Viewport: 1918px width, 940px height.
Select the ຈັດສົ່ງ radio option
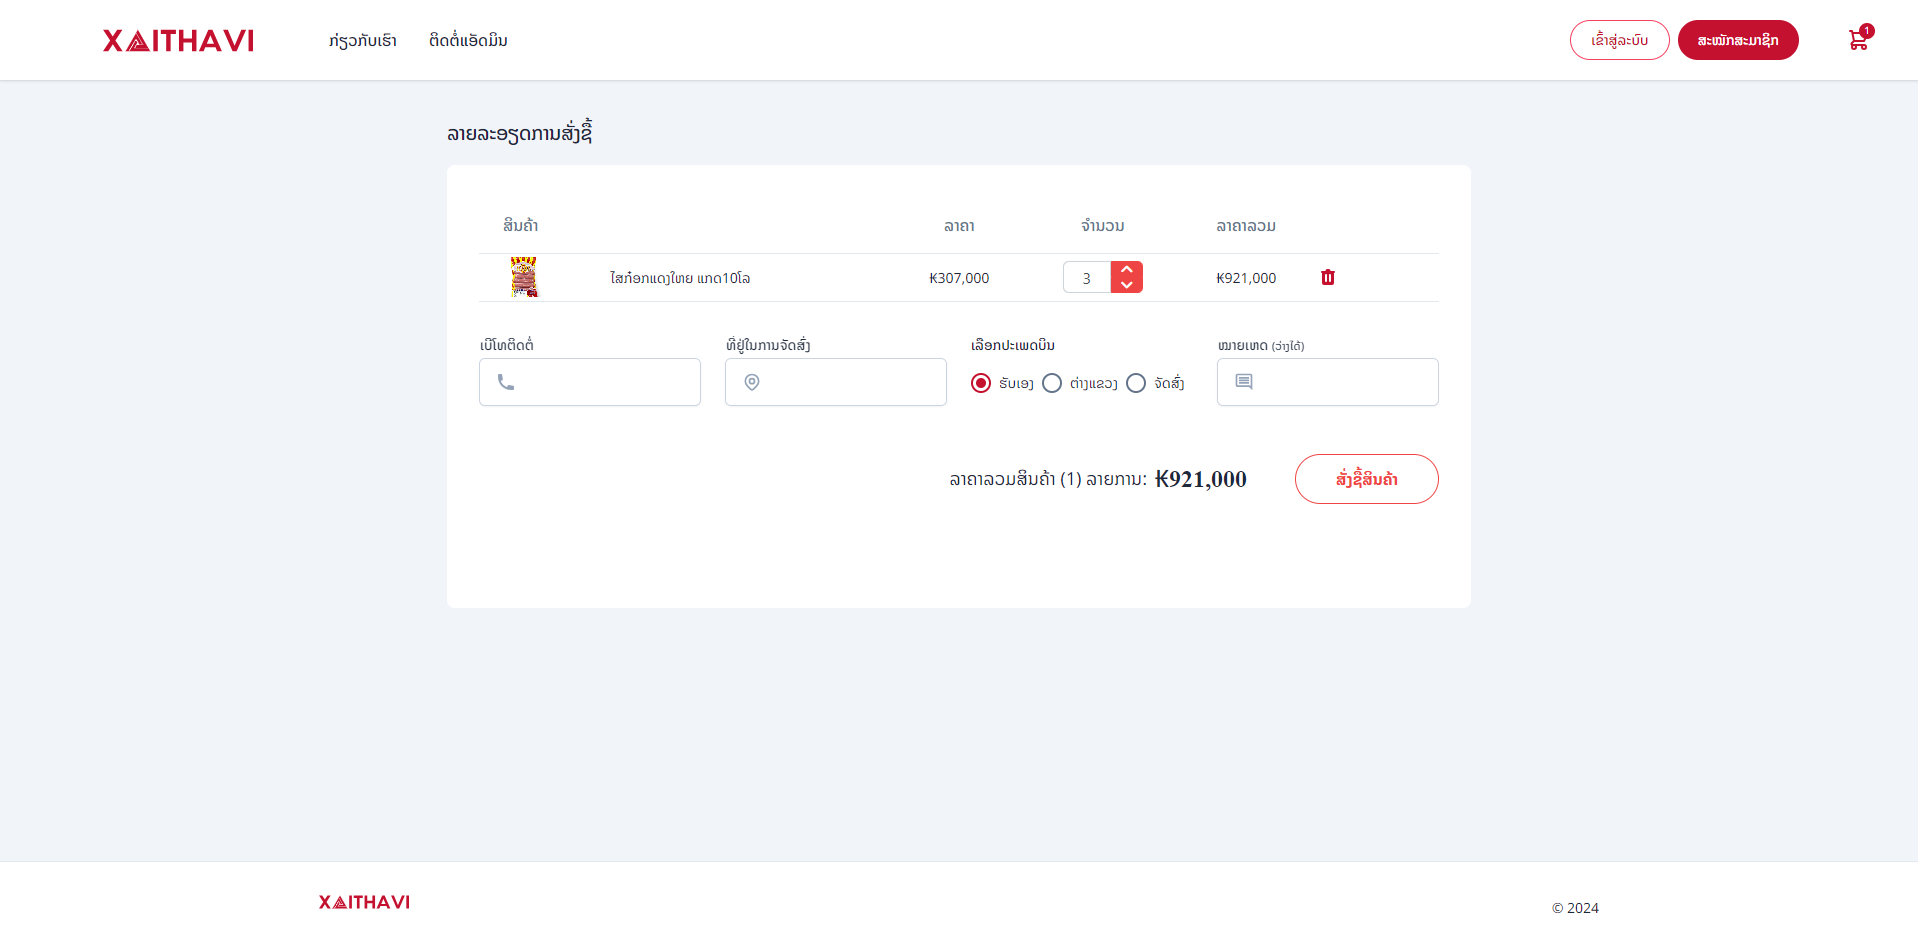pyautogui.click(x=1136, y=383)
